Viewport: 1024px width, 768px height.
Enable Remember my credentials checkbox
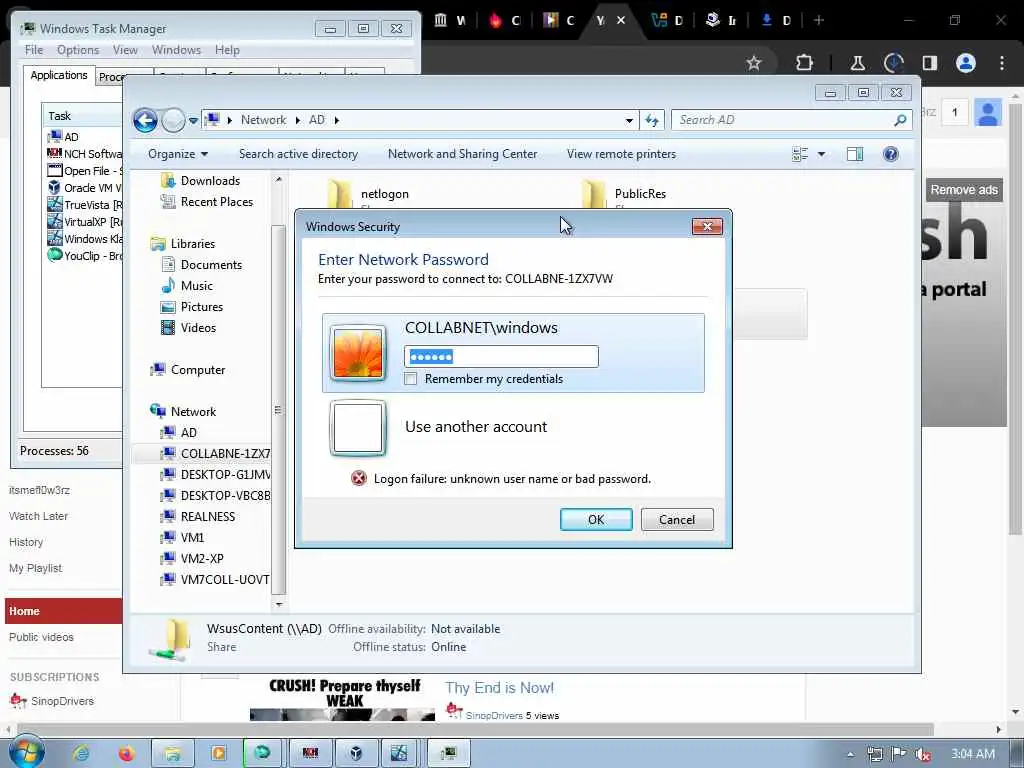[x=411, y=379]
